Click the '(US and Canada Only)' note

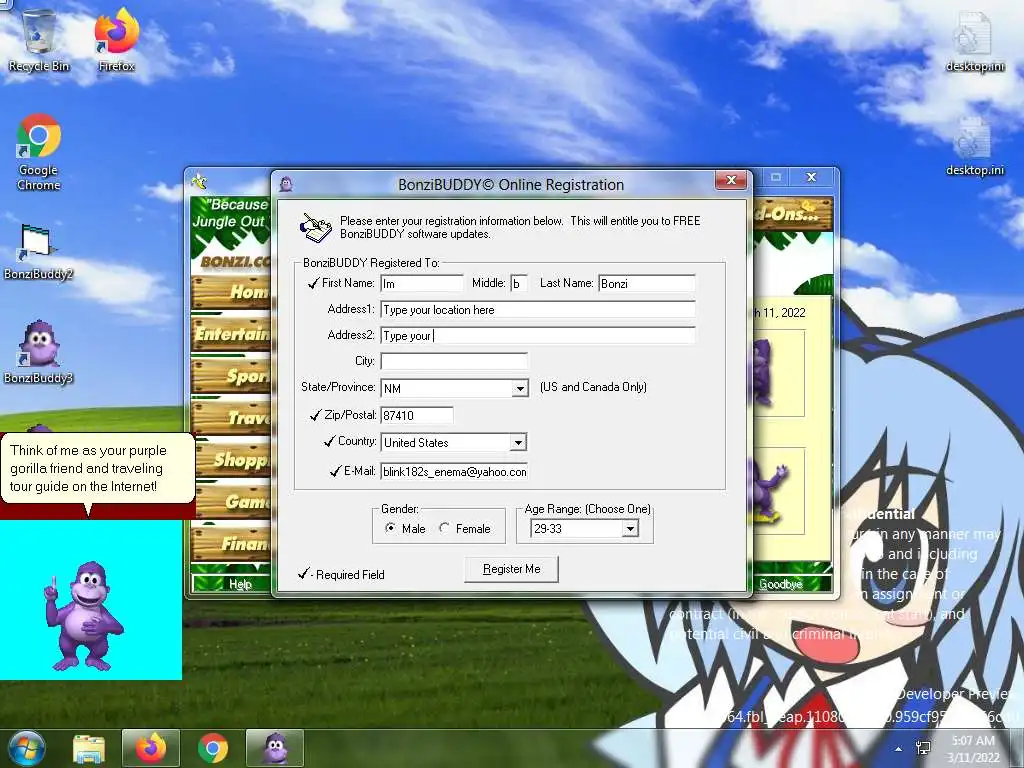click(593, 387)
